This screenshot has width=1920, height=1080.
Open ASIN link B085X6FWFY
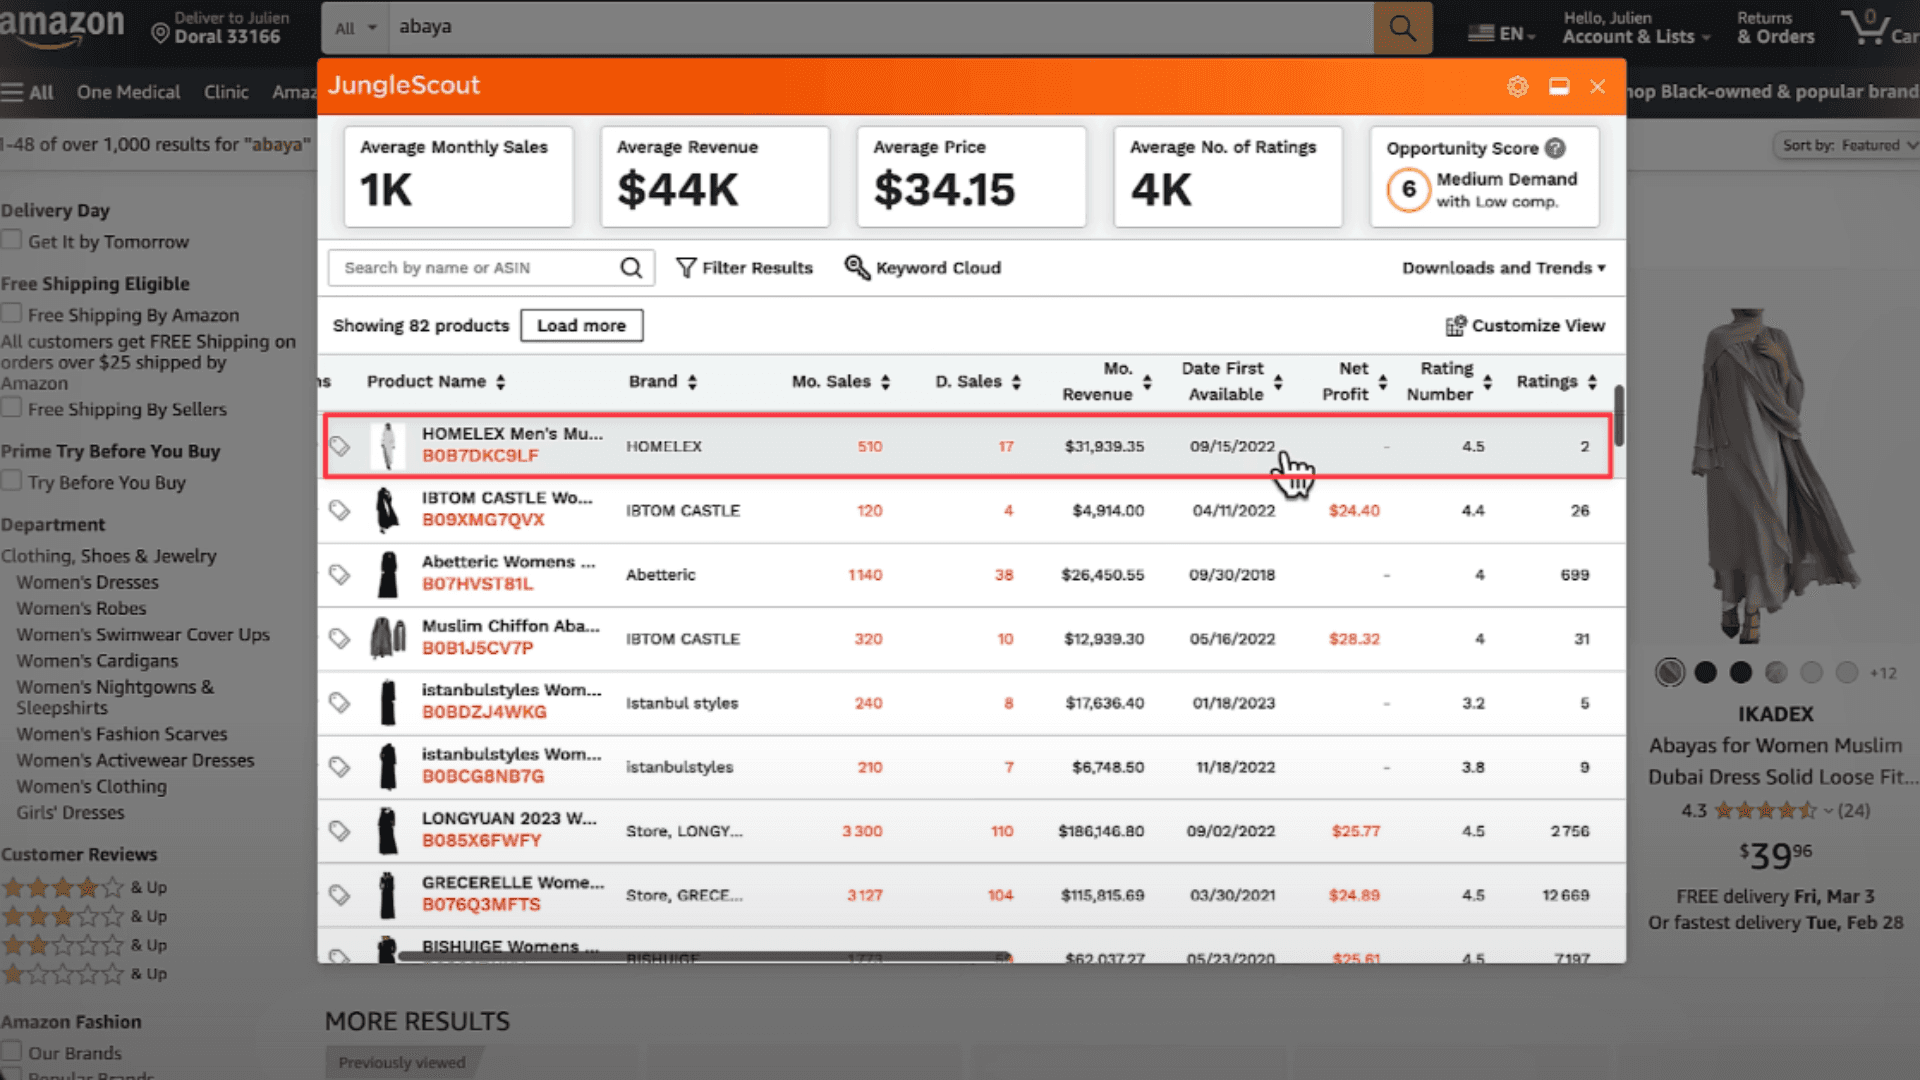click(x=481, y=841)
